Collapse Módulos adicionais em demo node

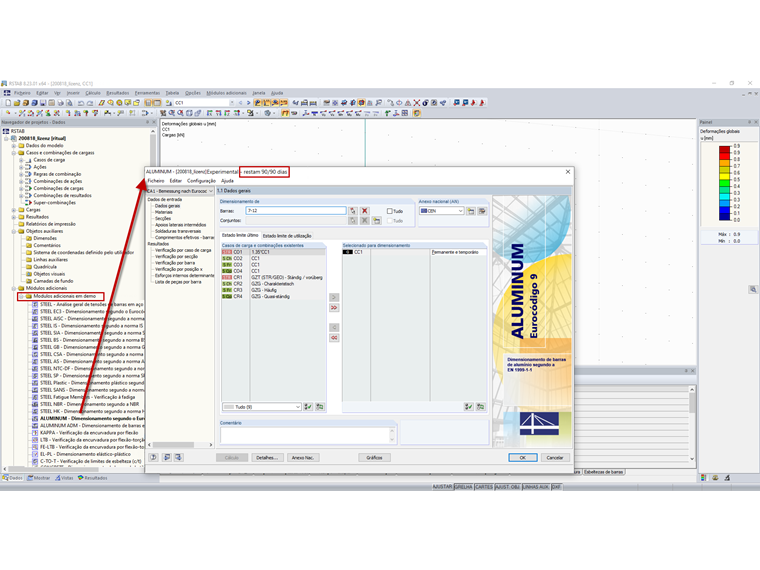(x=21, y=296)
